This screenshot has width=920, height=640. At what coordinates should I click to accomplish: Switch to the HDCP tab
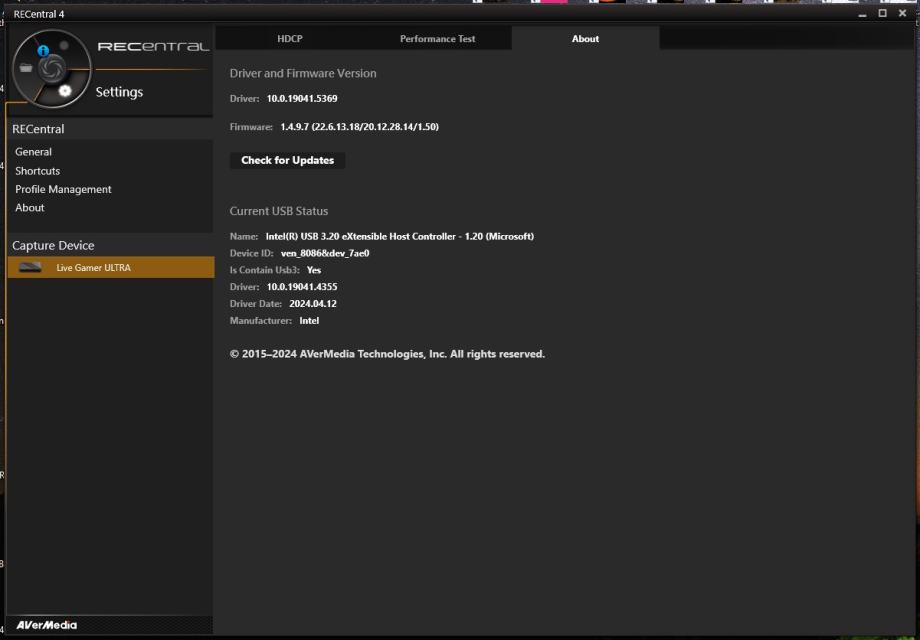290,39
